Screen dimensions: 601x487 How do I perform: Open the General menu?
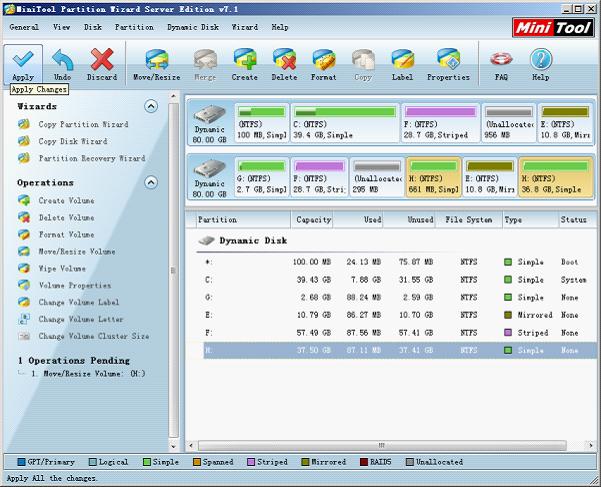pos(24,27)
